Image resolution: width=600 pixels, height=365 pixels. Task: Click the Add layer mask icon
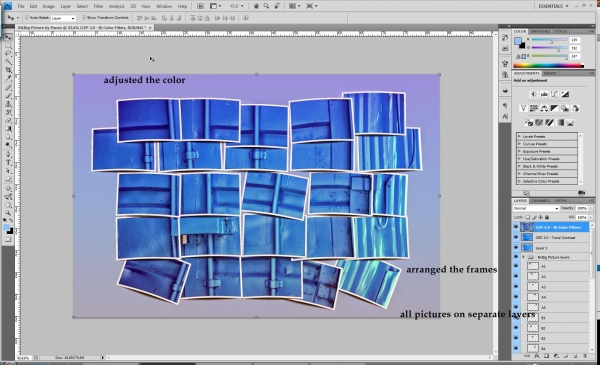546,356
